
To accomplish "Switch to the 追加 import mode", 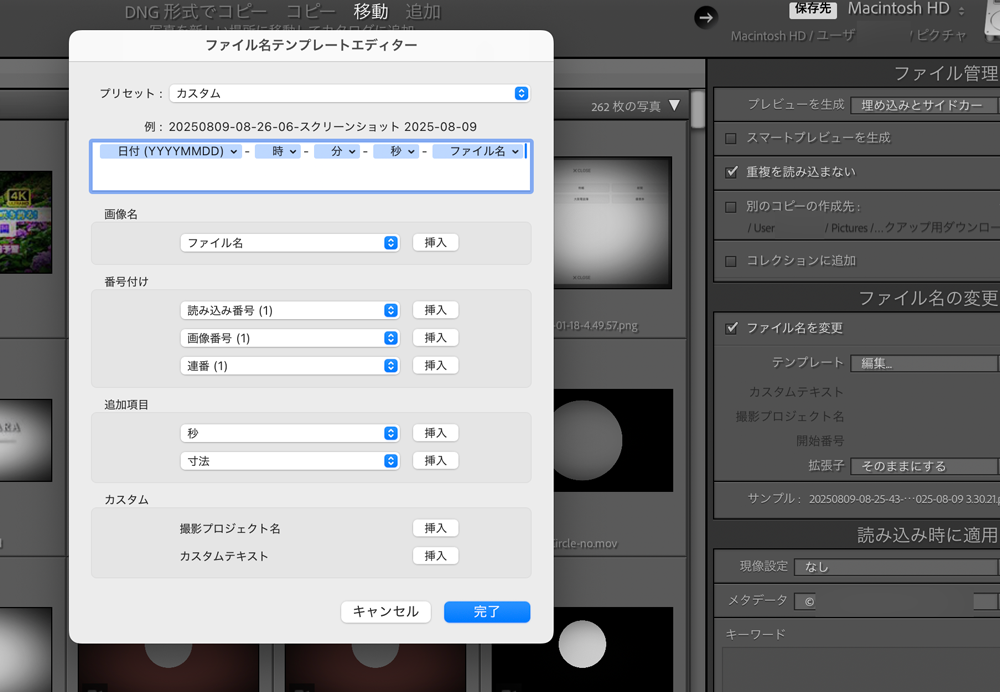I will click(423, 12).
